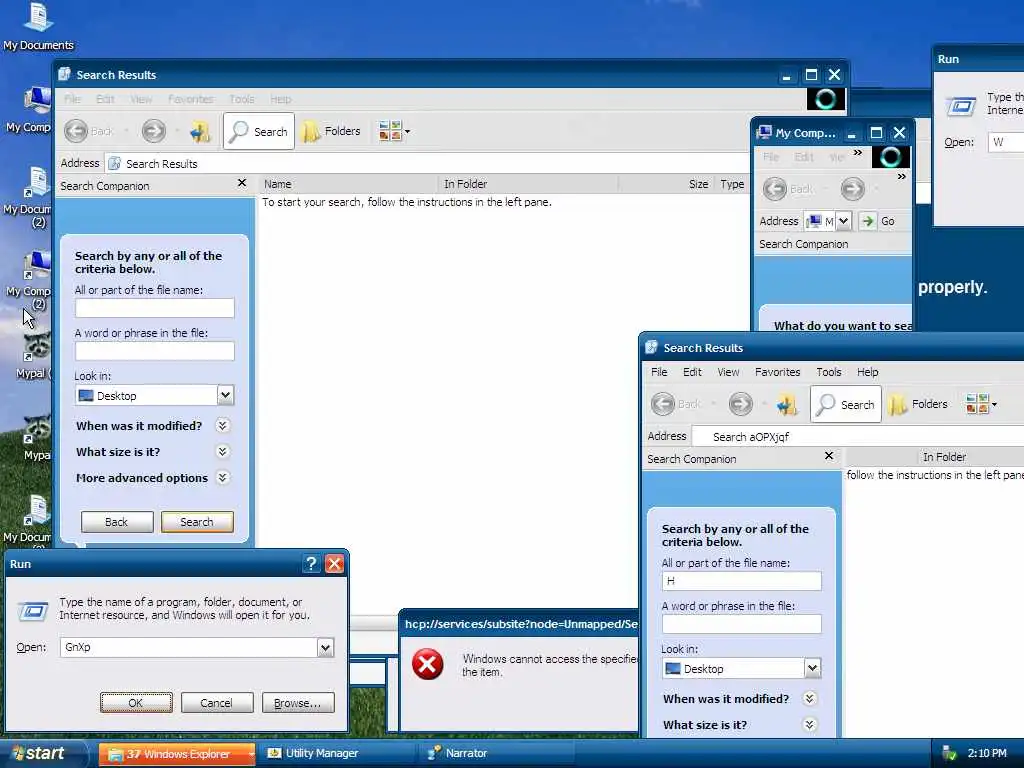
Task: Click the system tray icon beside the clock
Action: pyautogui.click(x=949, y=754)
